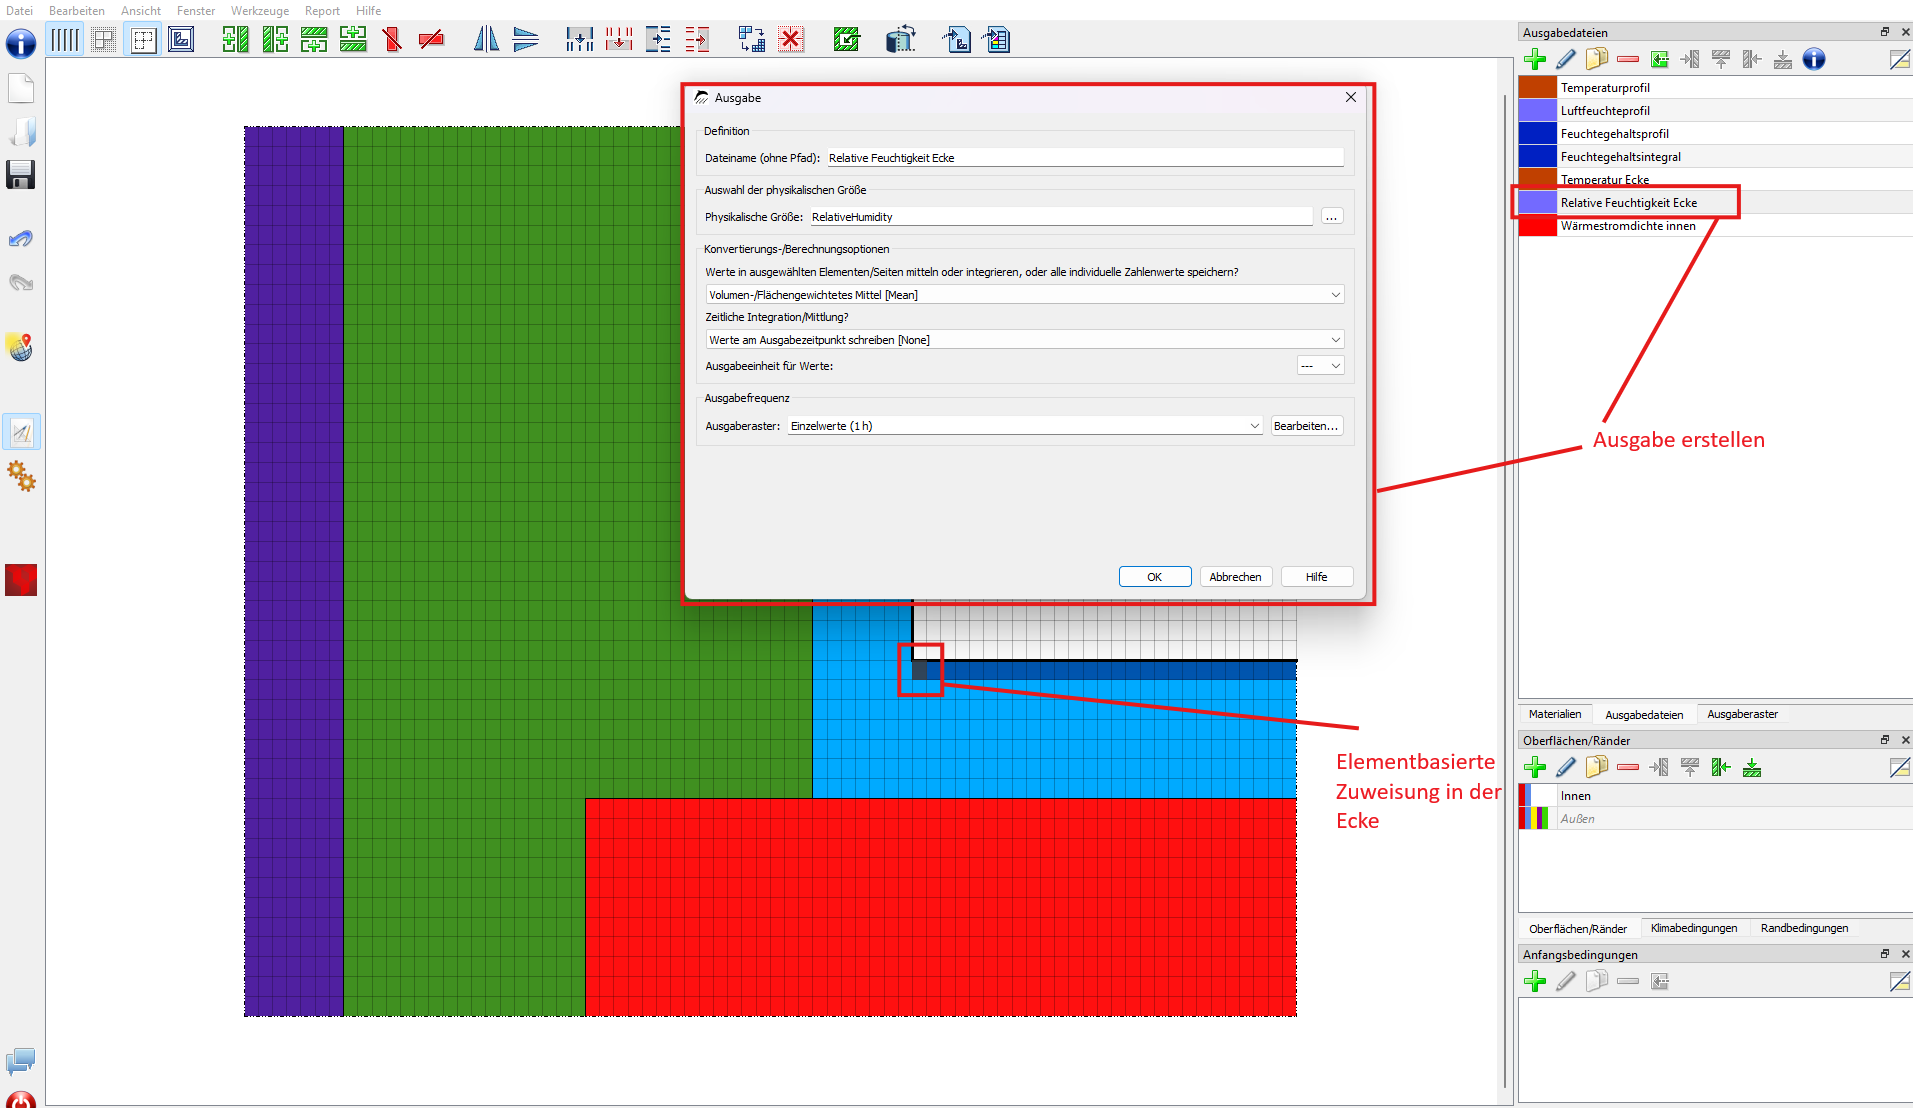Click the orange swatch of Temperaturprofil
Image resolution: width=1913 pixels, height=1108 pixels.
pyautogui.click(x=1538, y=88)
